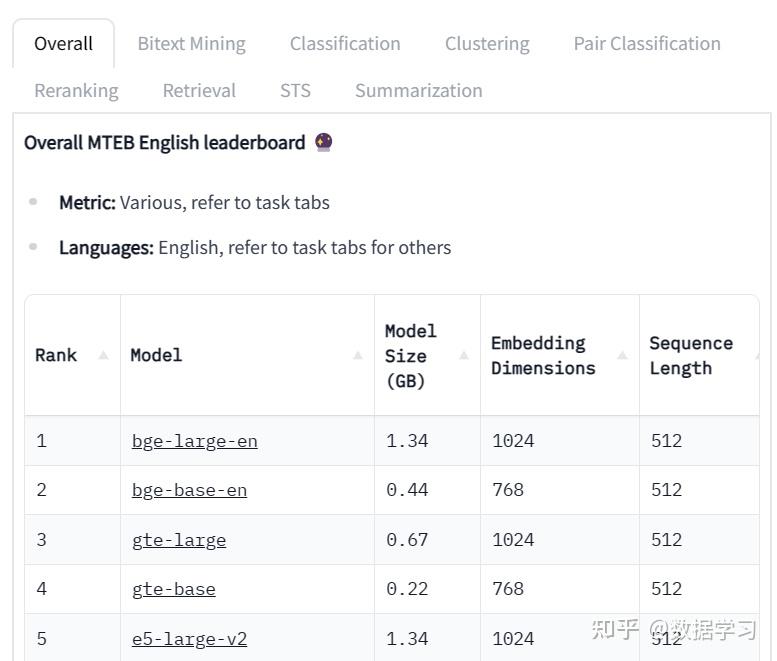Screen dimensions: 777x661
Task: Go to the Pair Classification tab
Action: click(x=647, y=44)
